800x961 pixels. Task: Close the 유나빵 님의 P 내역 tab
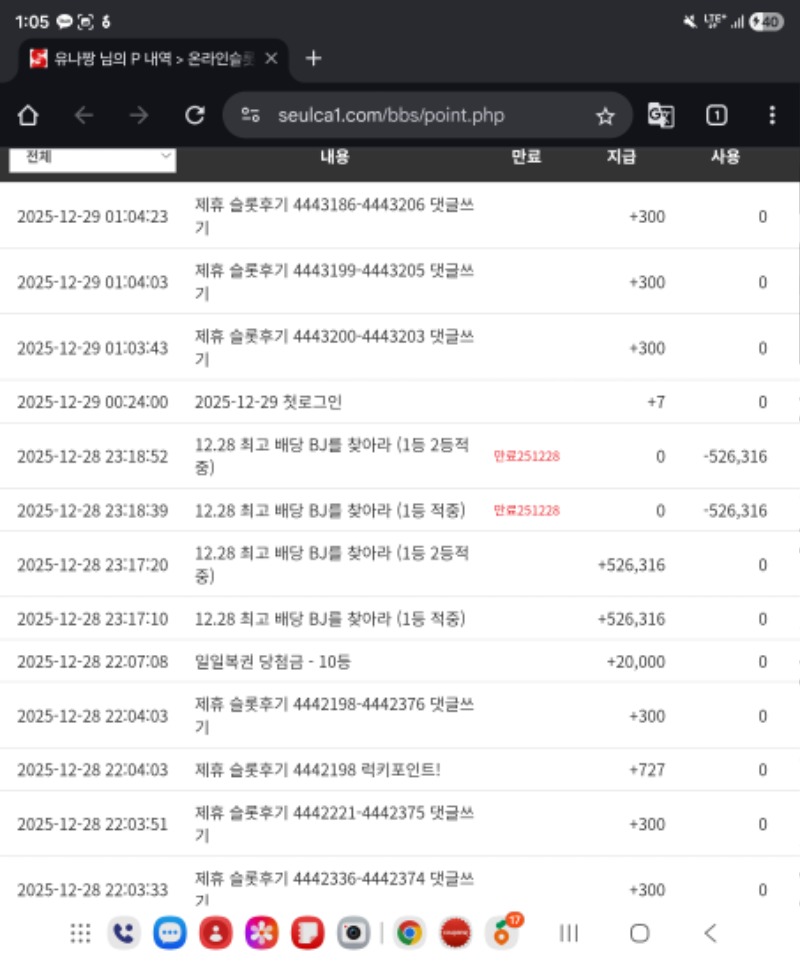[x=271, y=58]
